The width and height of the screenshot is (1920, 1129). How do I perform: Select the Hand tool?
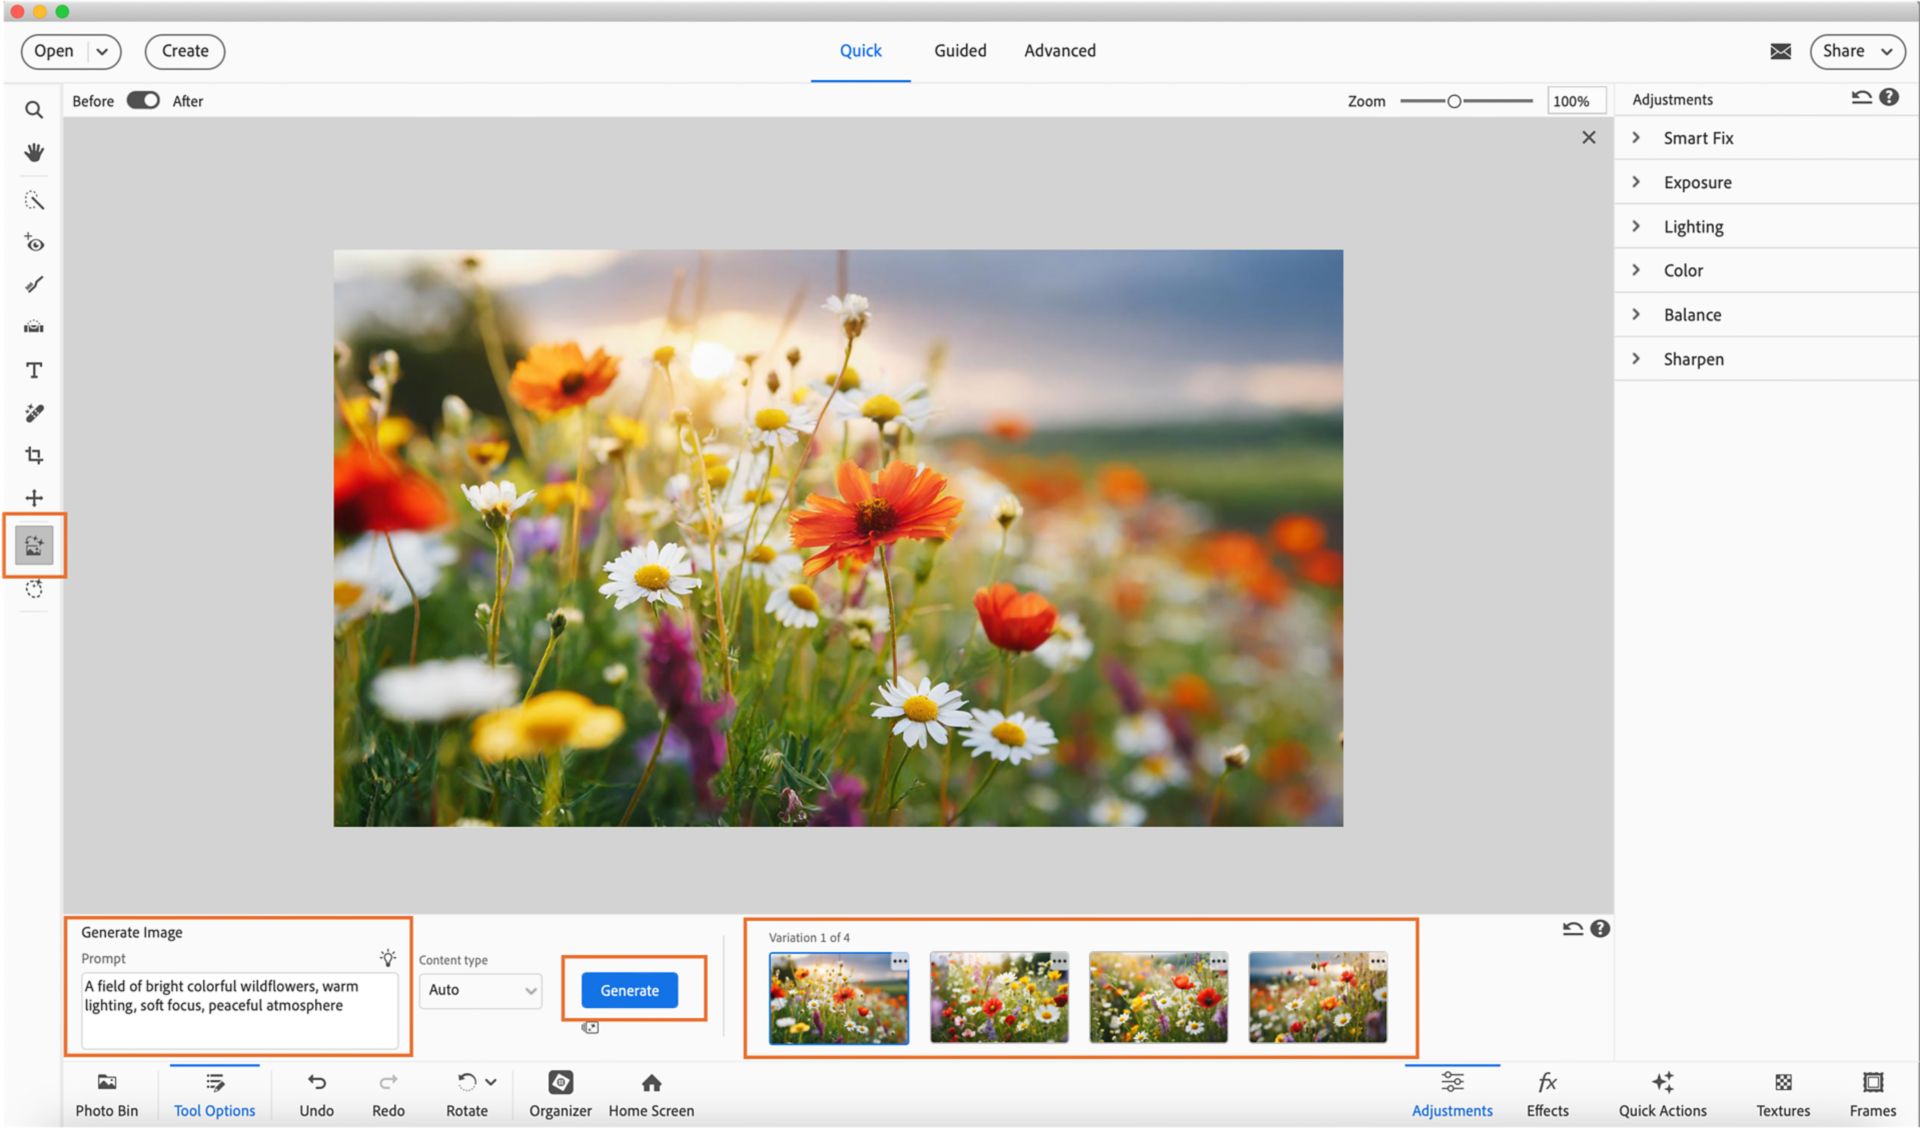pos(34,153)
